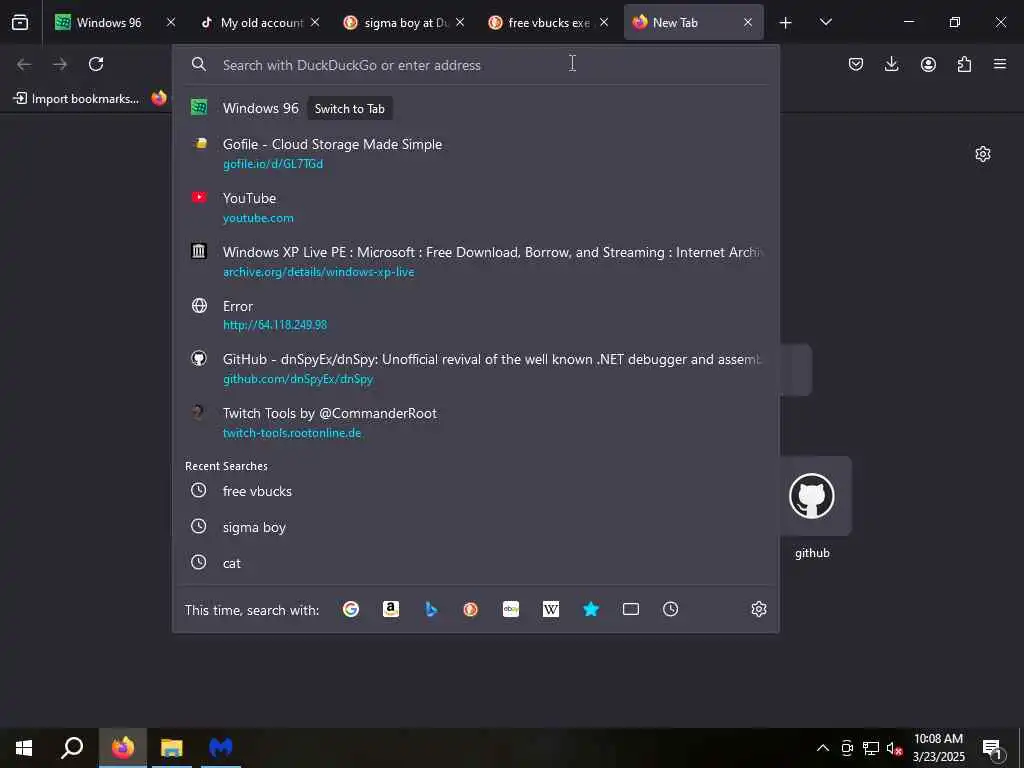Reload the current page

(96, 64)
